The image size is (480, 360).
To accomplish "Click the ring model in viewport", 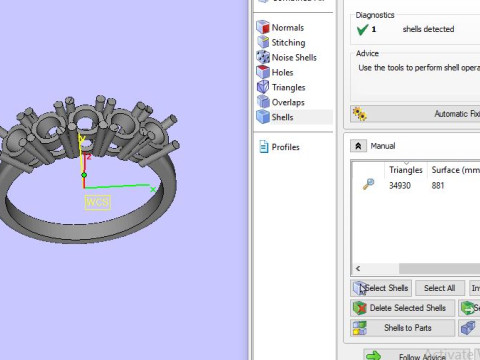I will click(x=89, y=169).
